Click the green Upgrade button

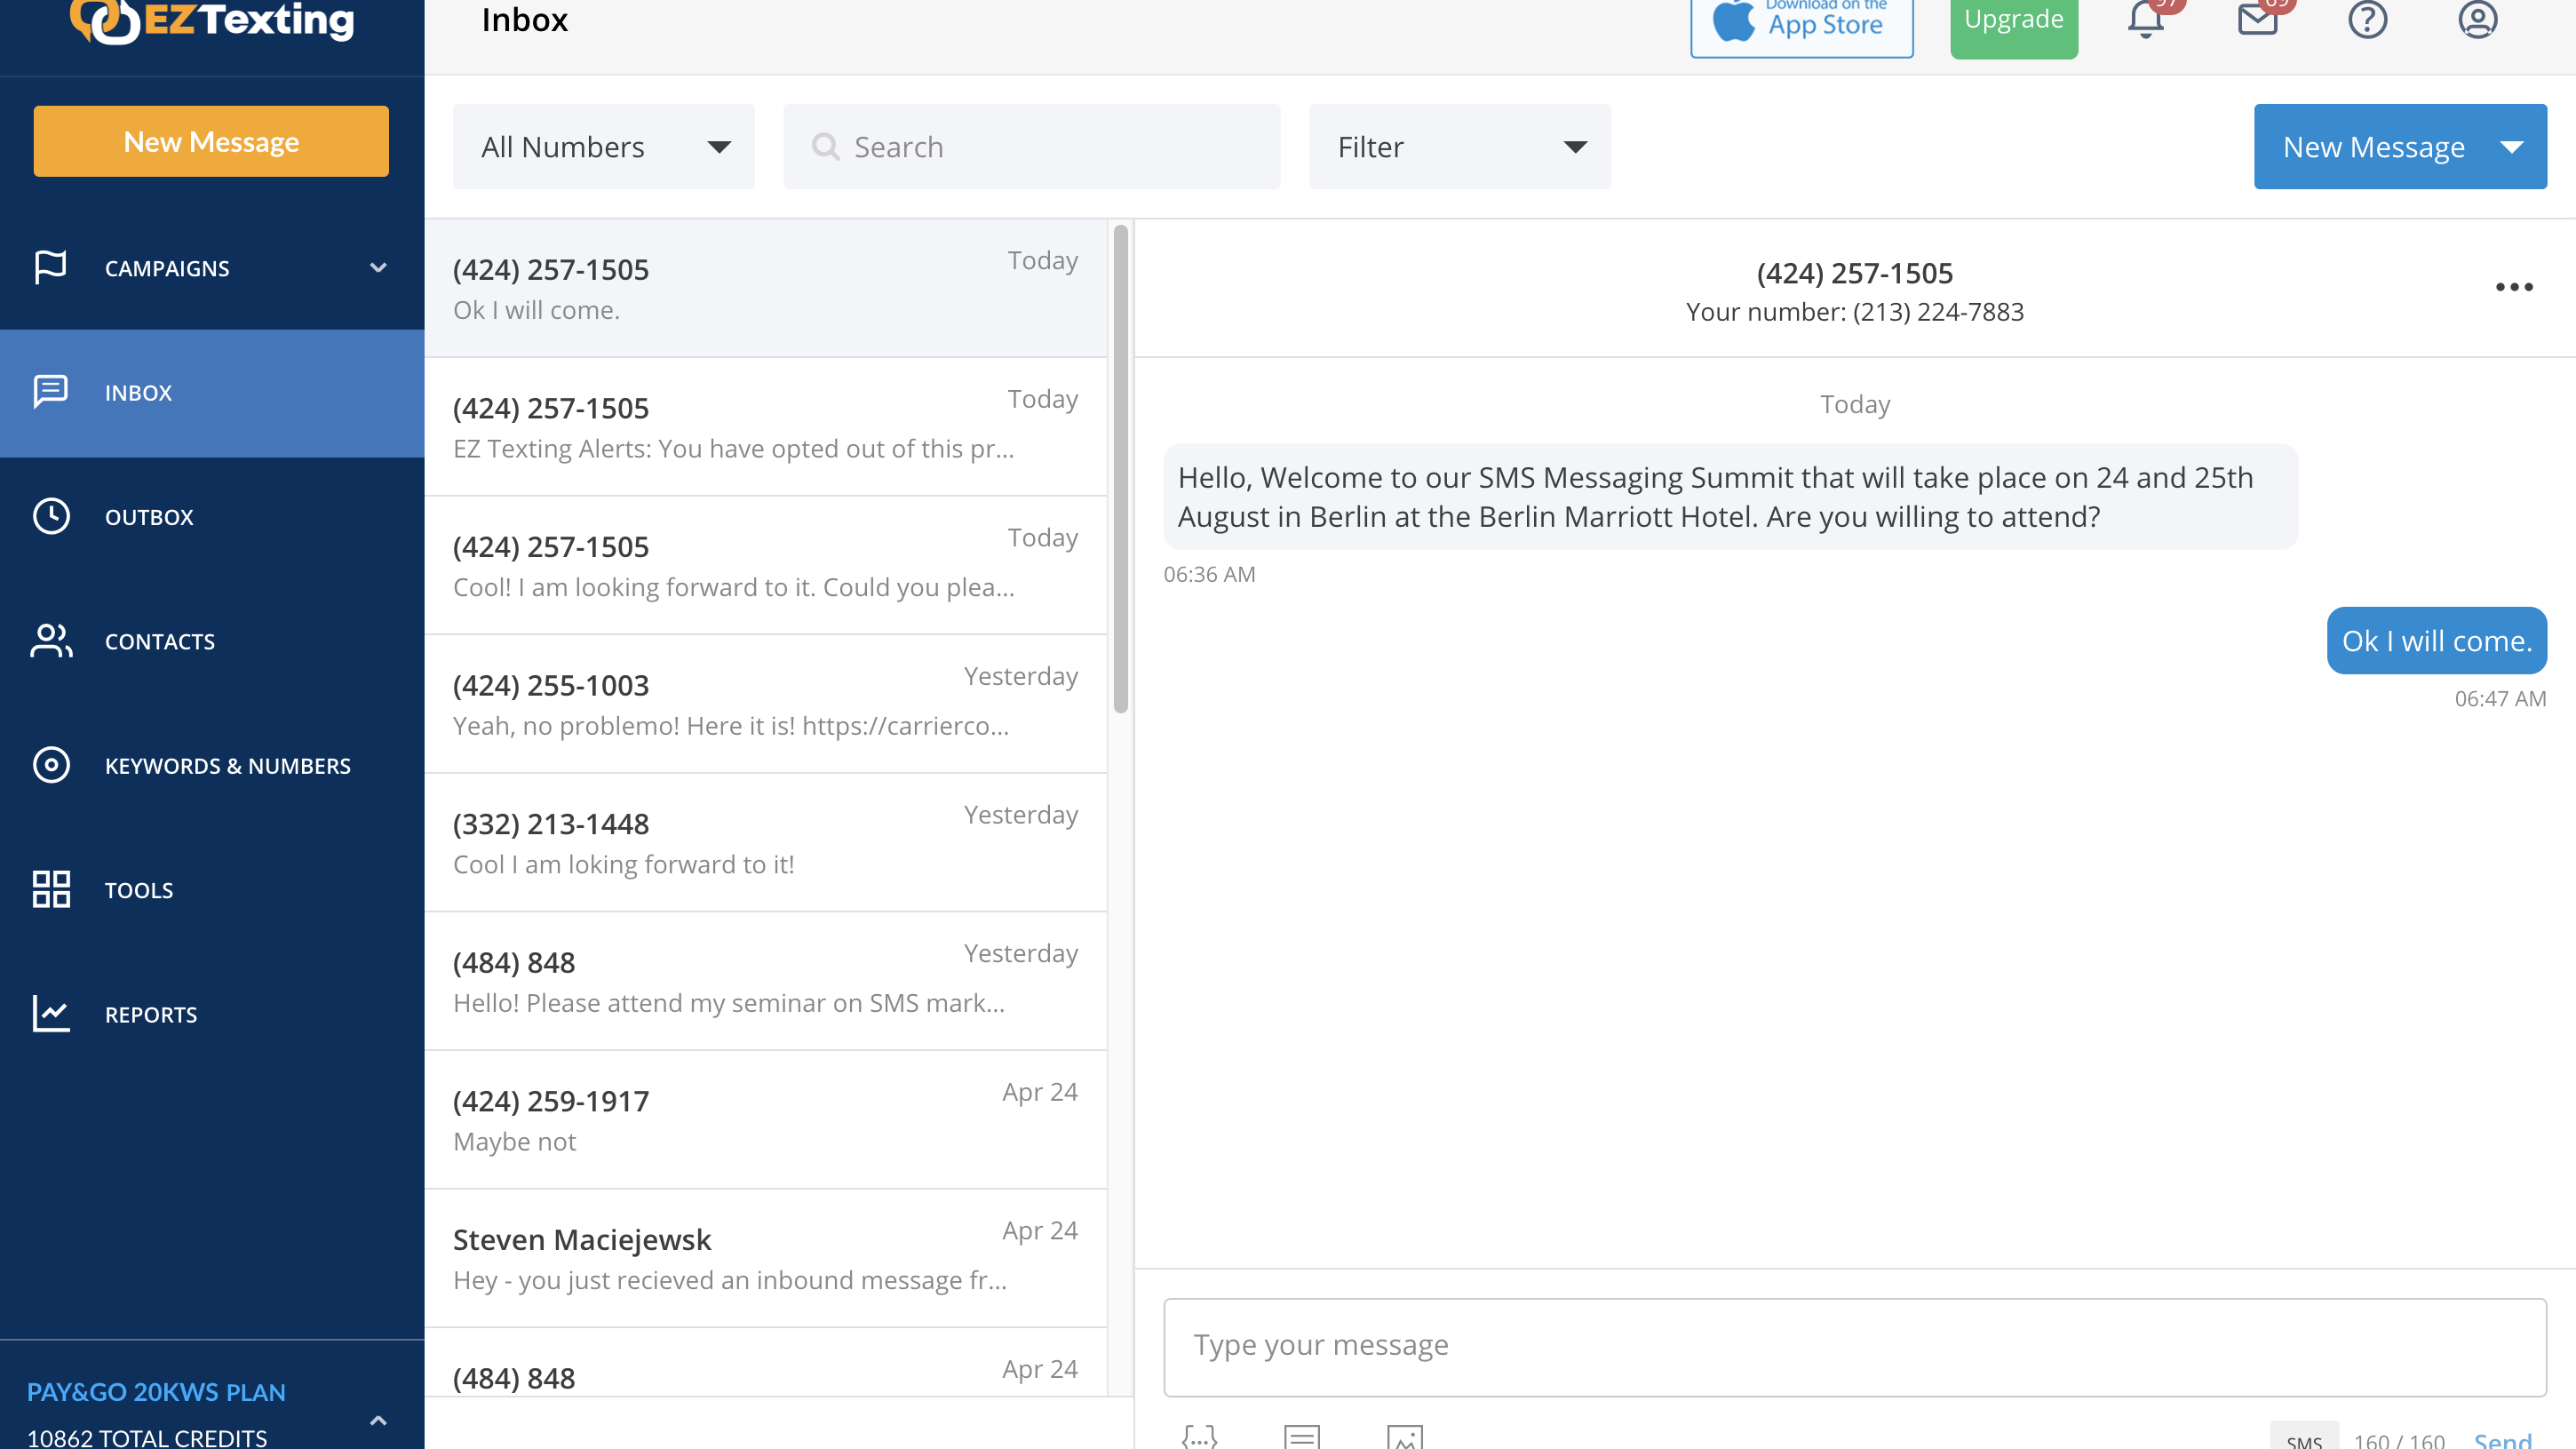tap(2013, 17)
